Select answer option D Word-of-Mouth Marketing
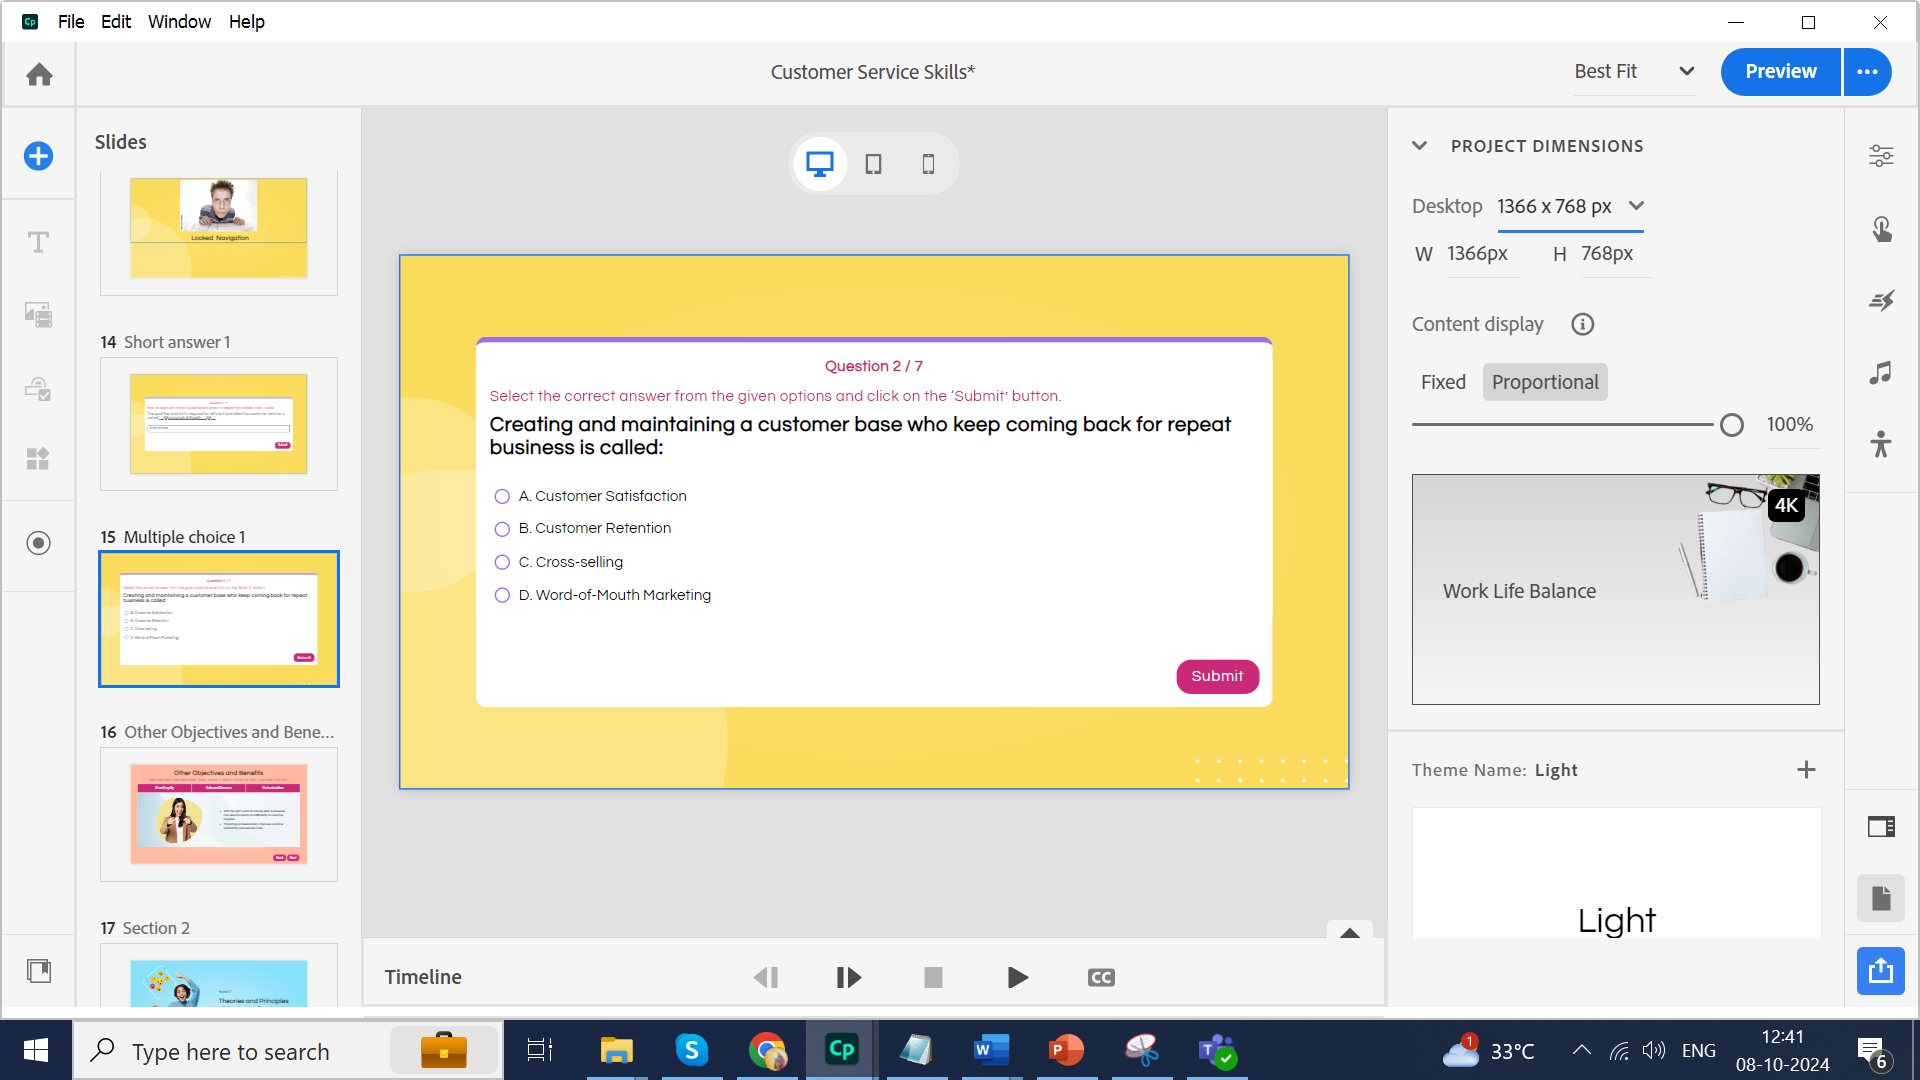The height and width of the screenshot is (1080, 1920). pos(502,596)
